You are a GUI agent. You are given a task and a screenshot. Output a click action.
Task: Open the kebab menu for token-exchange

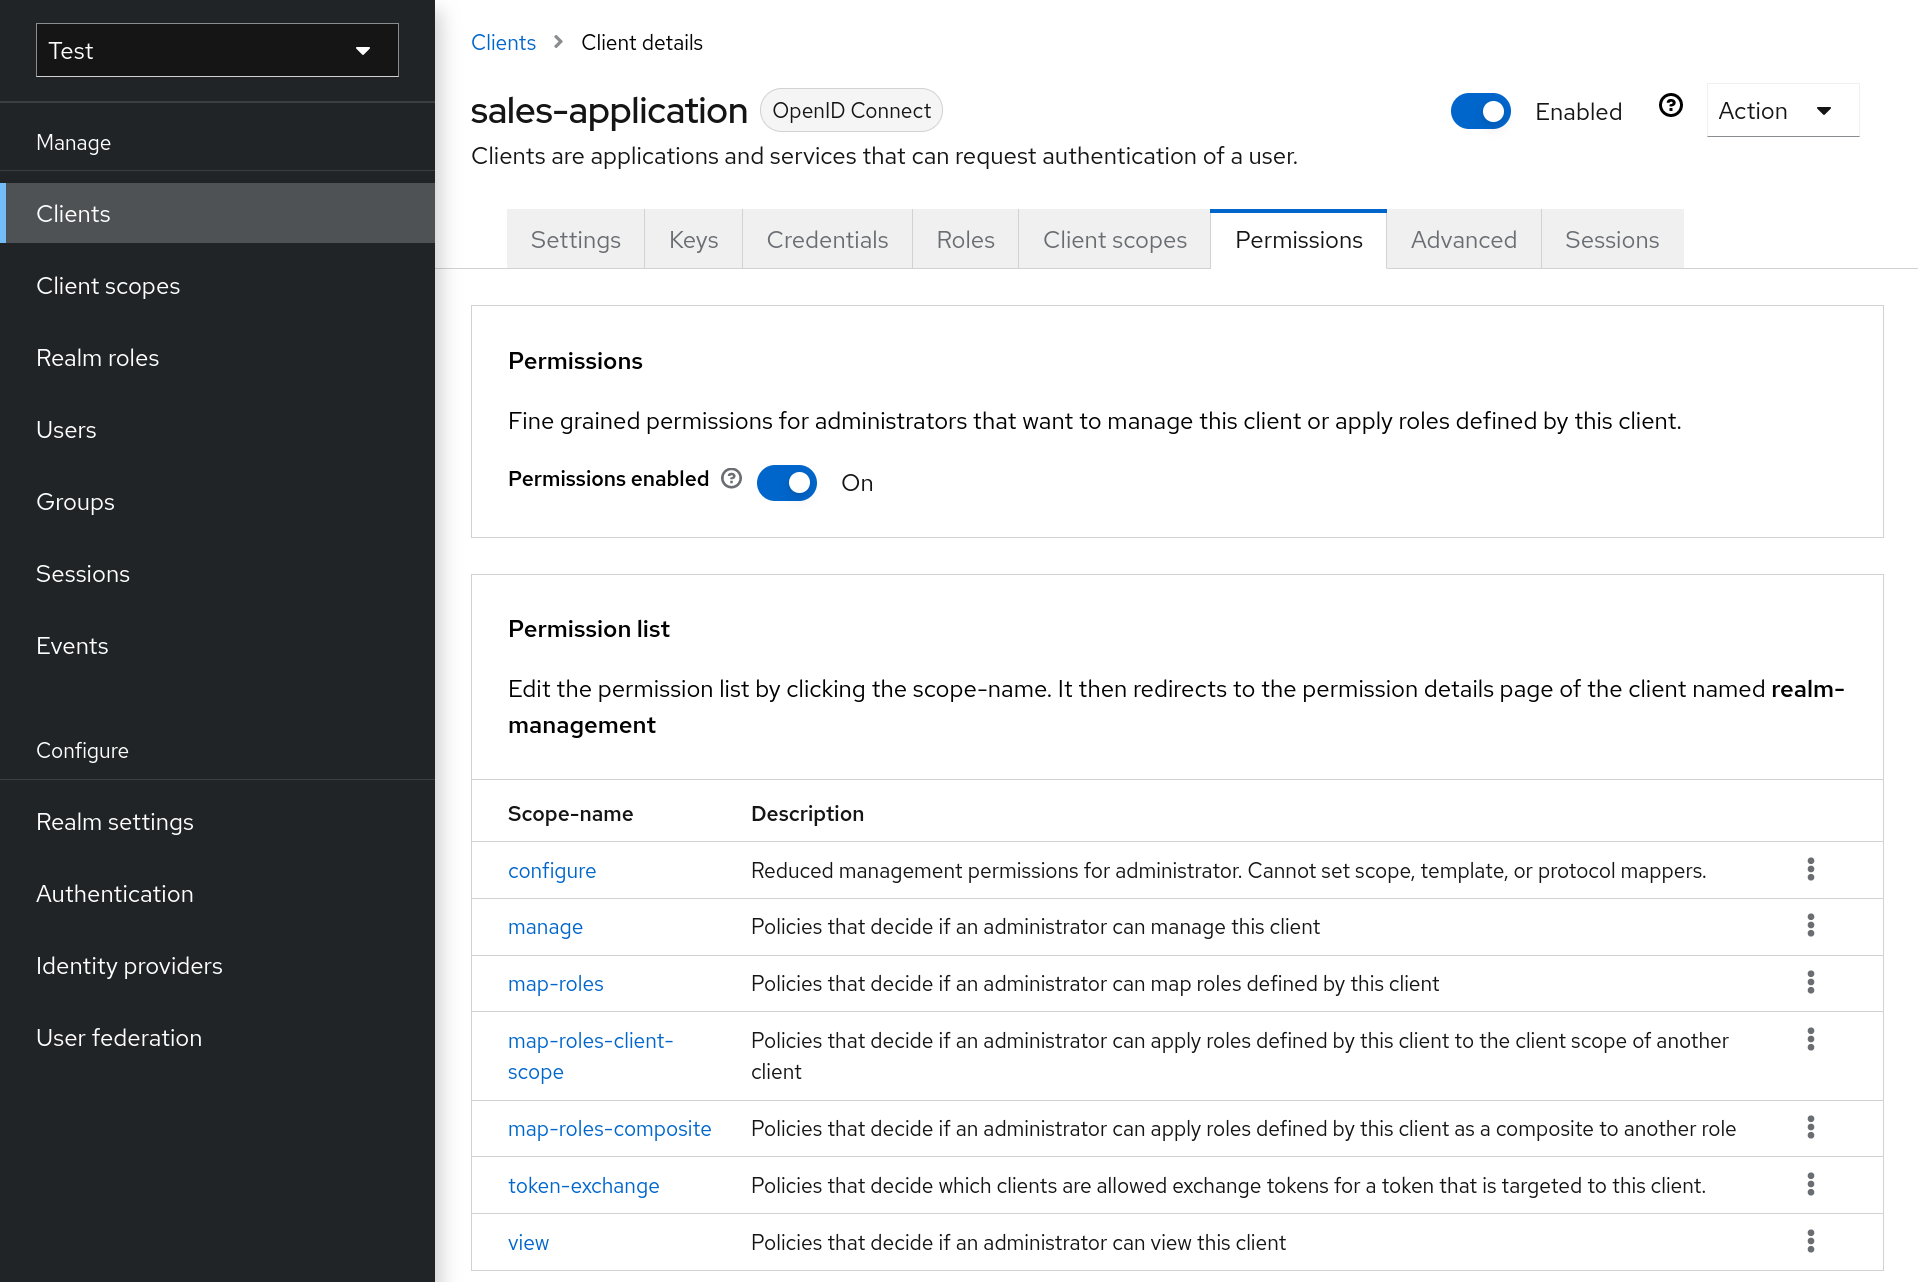pyautogui.click(x=1811, y=1185)
